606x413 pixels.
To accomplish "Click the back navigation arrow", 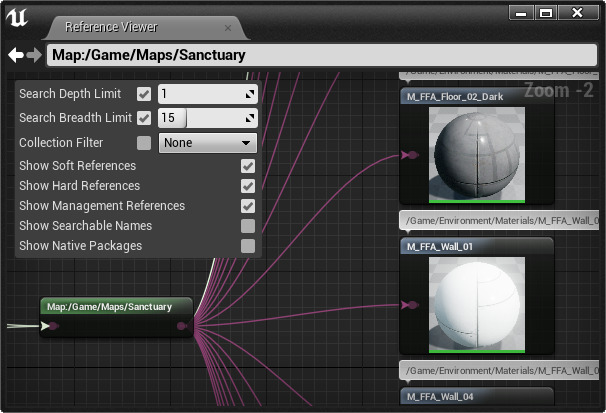I will pos(15,55).
